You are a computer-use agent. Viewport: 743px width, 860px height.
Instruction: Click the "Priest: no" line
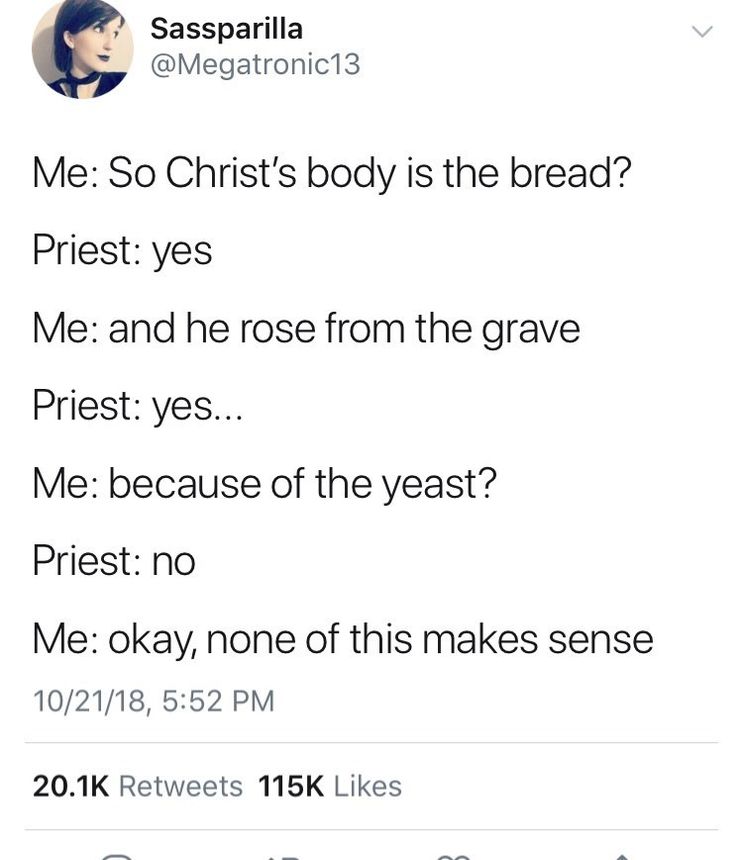[x=114, y=562]
